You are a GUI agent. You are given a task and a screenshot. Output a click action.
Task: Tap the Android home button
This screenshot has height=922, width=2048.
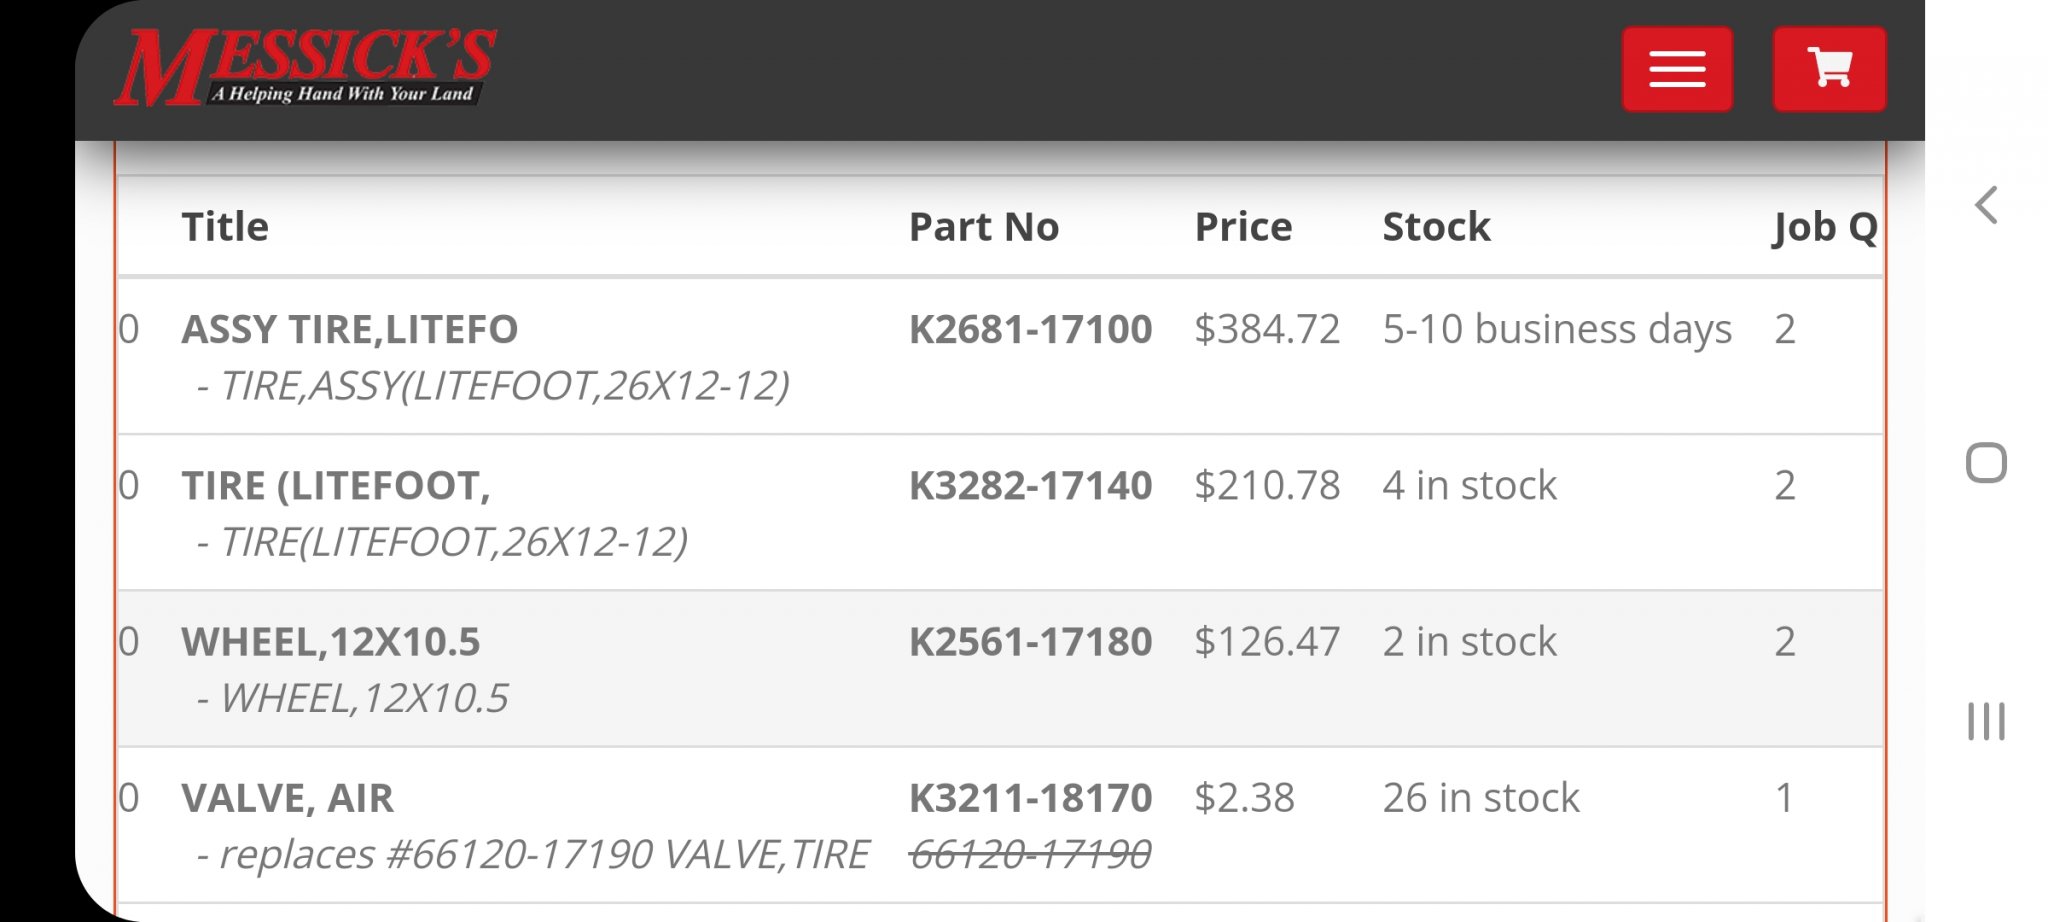tap(1986, 463)
